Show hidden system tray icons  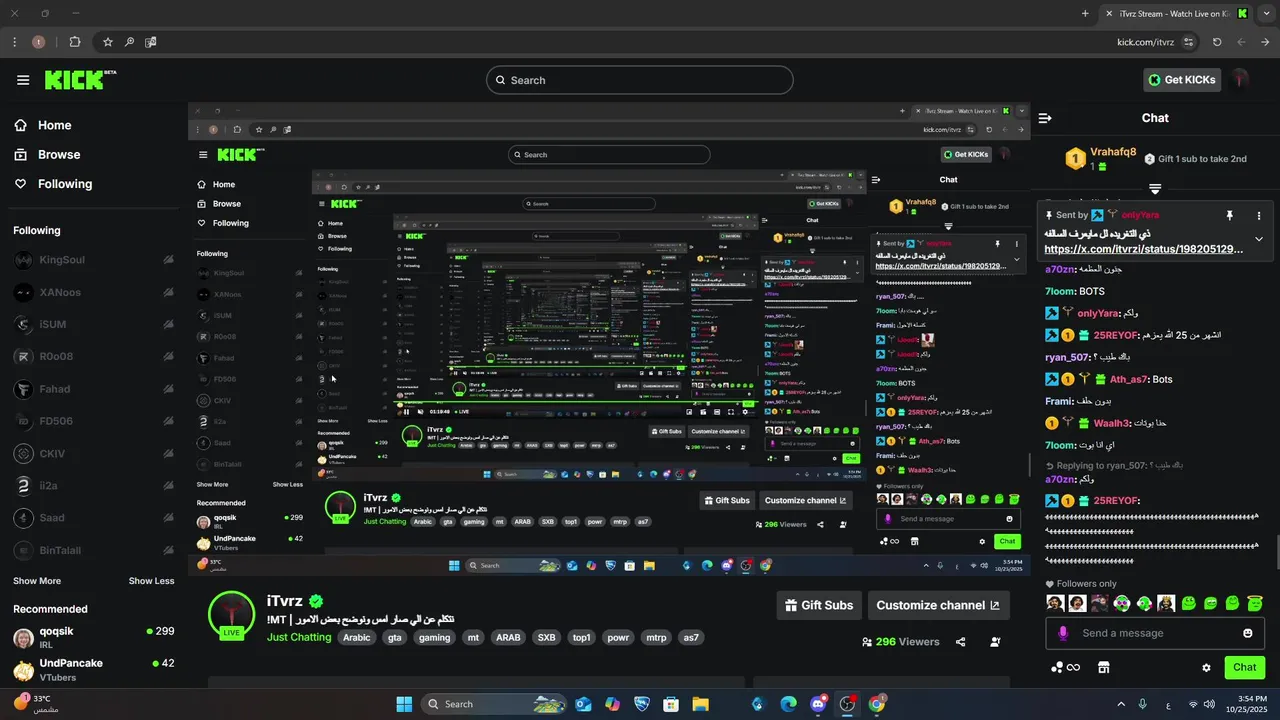pyautogui.click(x=1120, y=704)
